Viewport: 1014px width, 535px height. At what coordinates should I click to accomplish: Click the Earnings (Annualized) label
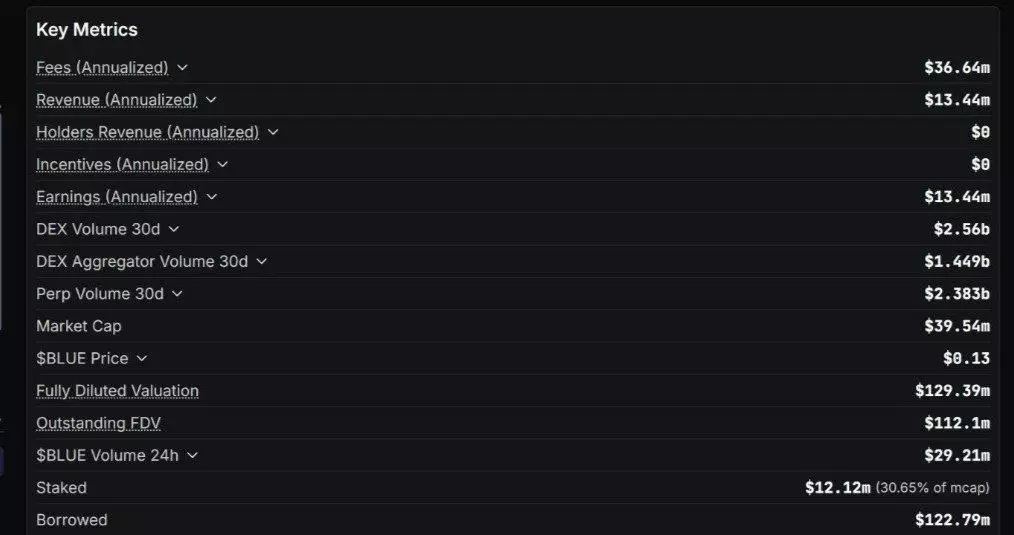coord(116,197)
